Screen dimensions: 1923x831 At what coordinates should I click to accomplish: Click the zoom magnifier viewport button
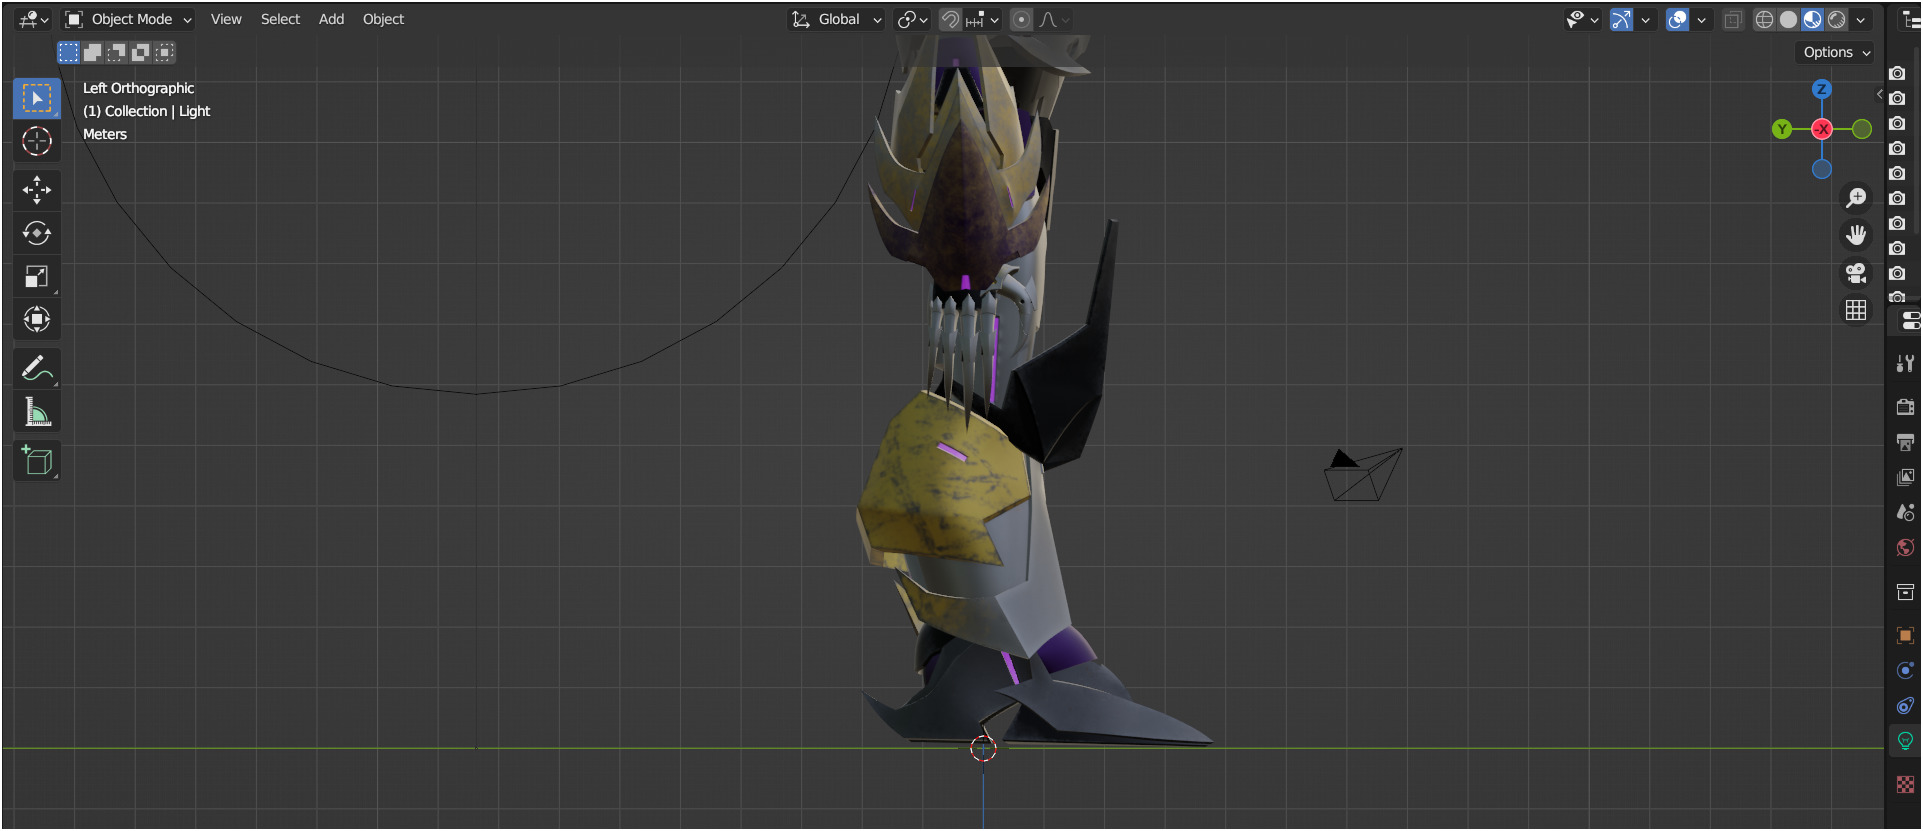coord(1856,198)
